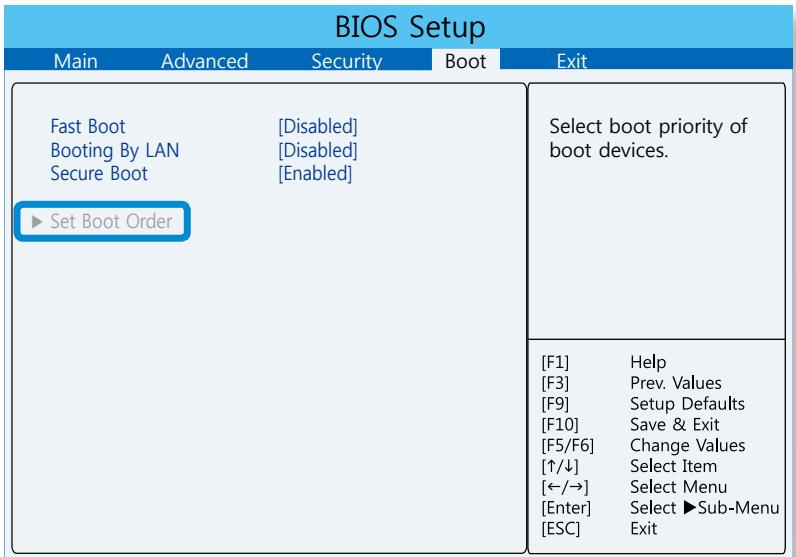Toggle the Fast Boot [Disabled] value
Image resolution: width=796 pixels, height=557 pixels.
(x=317, y=128)
